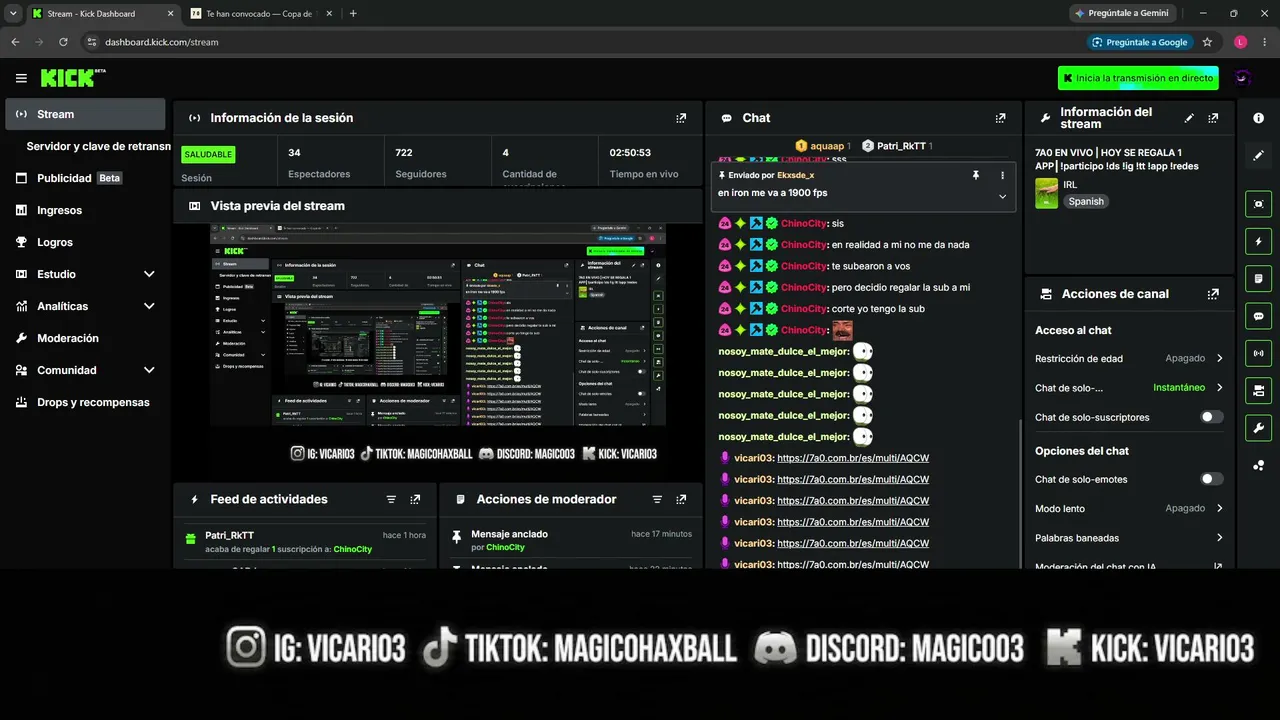Click the info icon in right toolbar
The height and width of the screenshot is (720, 1280).
coord(1258,118)
